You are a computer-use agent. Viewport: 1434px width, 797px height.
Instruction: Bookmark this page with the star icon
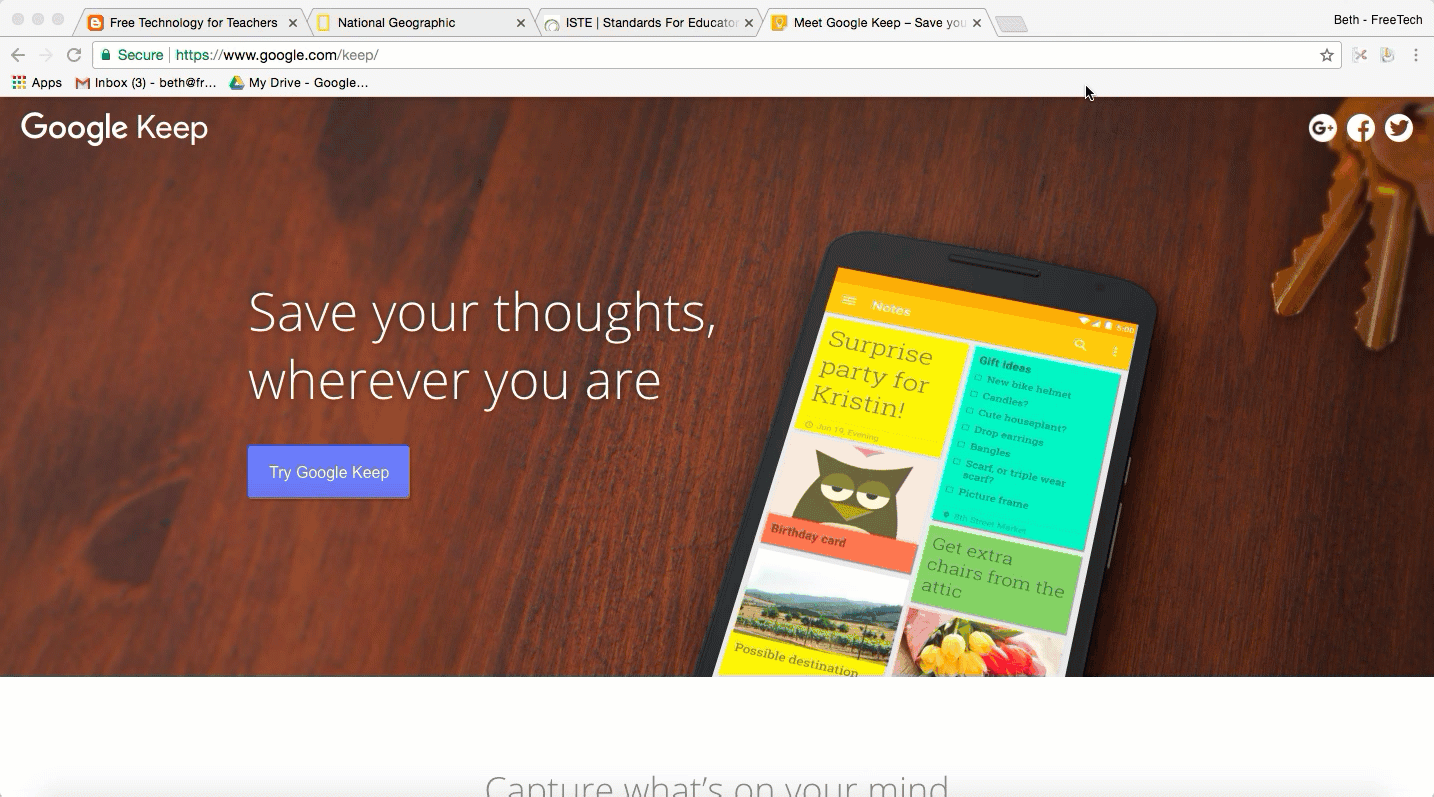click(1327, 55)
